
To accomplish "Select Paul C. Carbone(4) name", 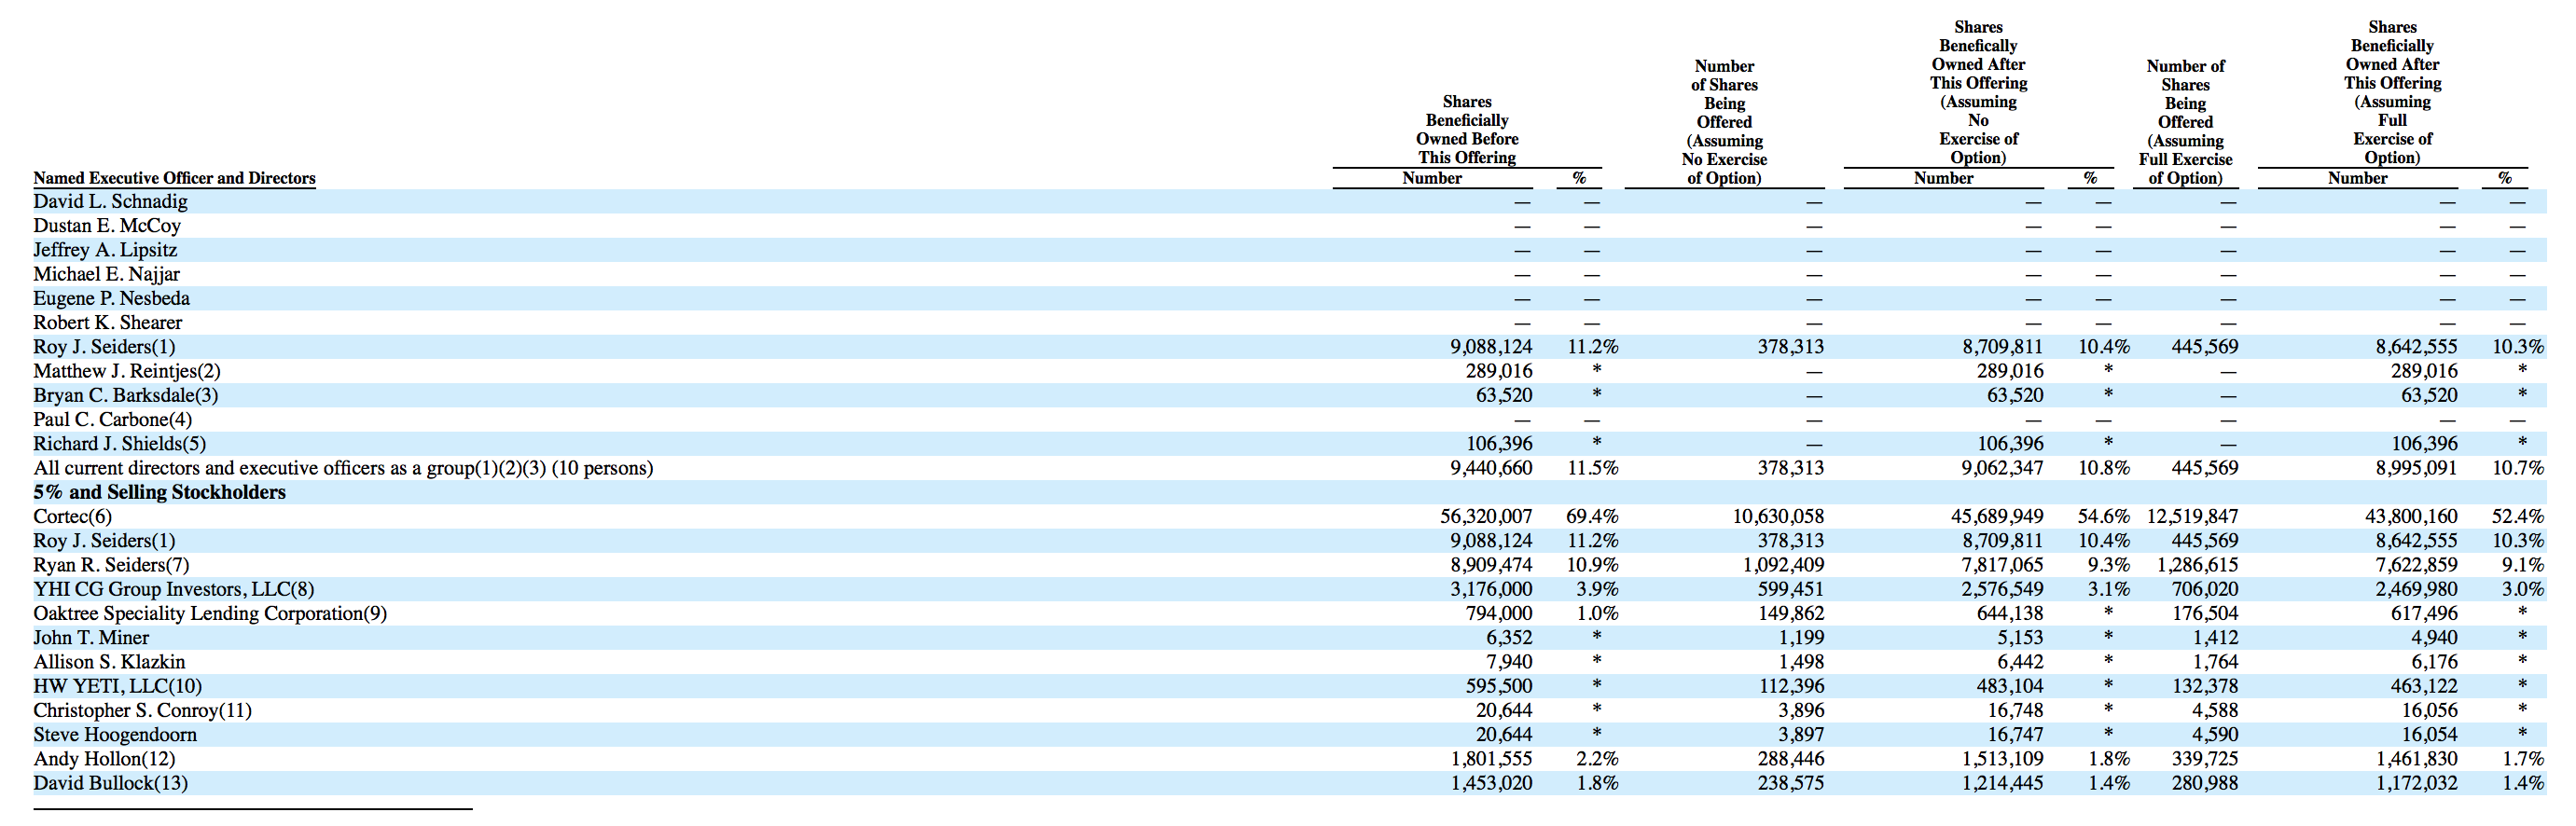I will pyautogui.click(x=113, y=419).
